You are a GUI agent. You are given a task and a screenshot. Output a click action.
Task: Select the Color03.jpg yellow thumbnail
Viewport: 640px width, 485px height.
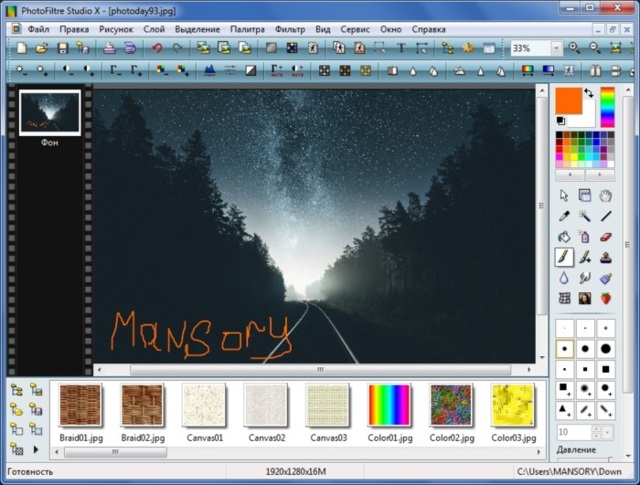point(513,405)
